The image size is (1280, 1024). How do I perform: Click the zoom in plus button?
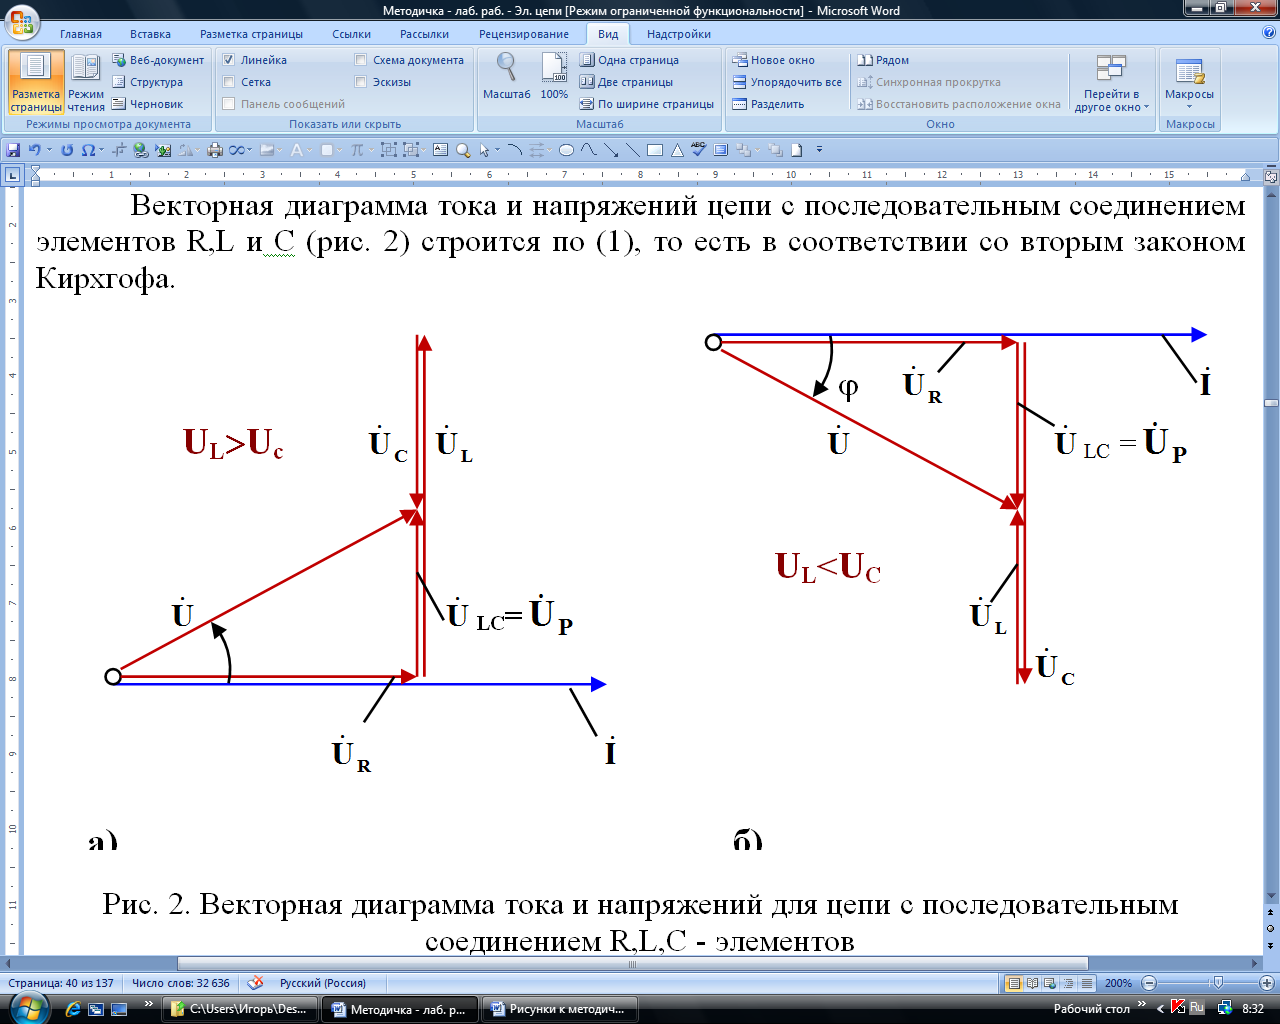[x=1267, y=983]
